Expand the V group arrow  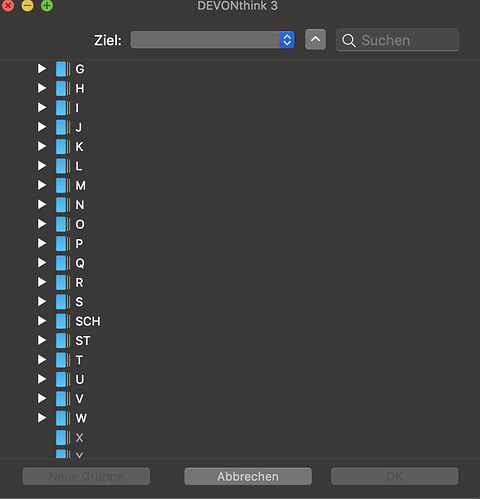click(42, 398)
